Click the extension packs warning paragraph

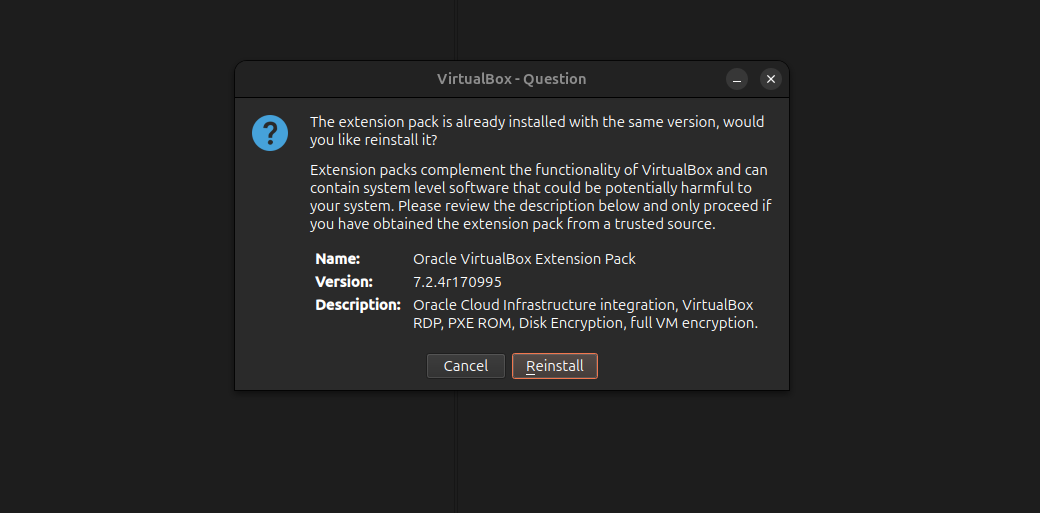coord(540,197)
